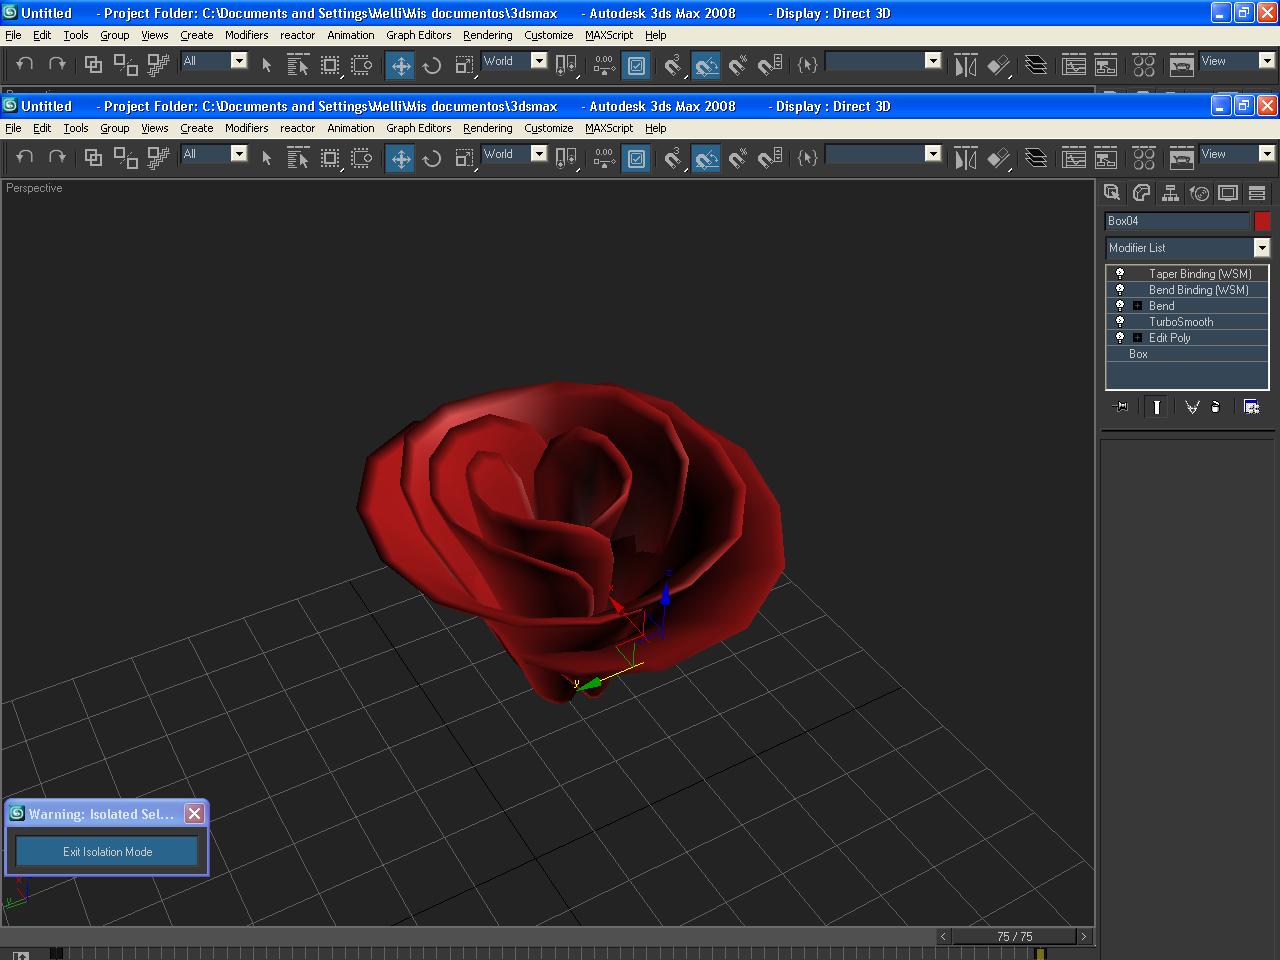
Task: Click Rectangular Selection Region in front window
Action: (330, 158)
